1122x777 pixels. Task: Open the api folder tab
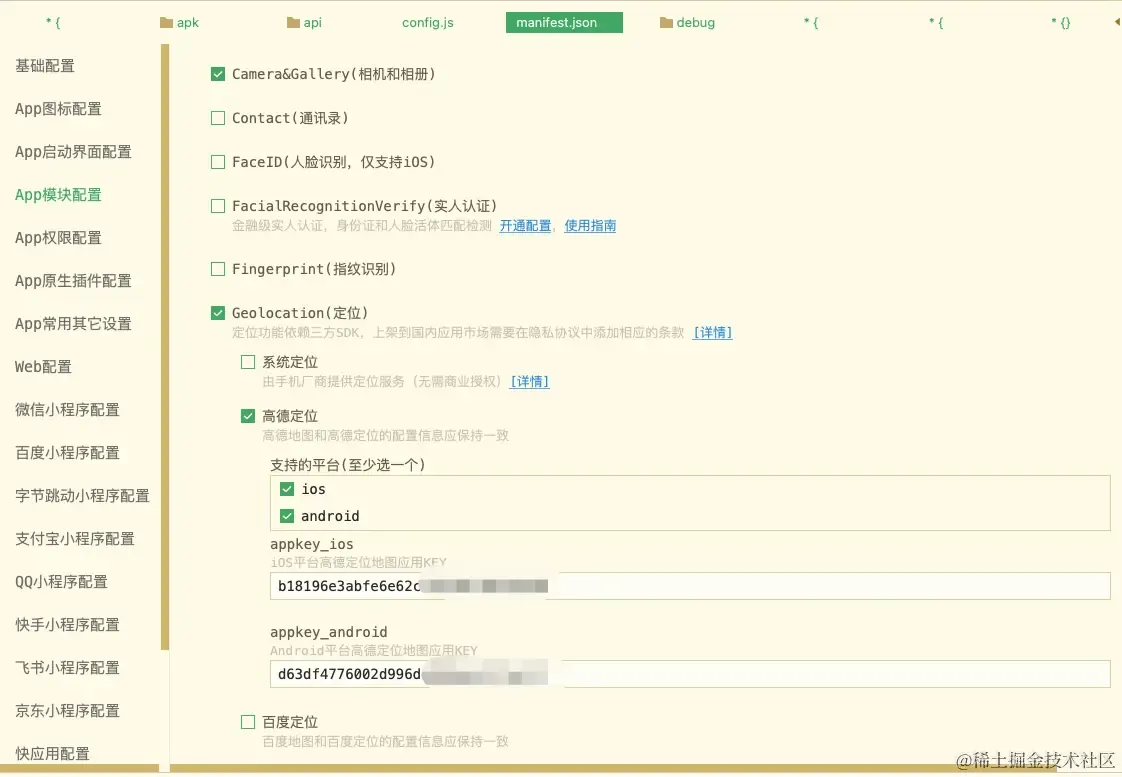304,23
